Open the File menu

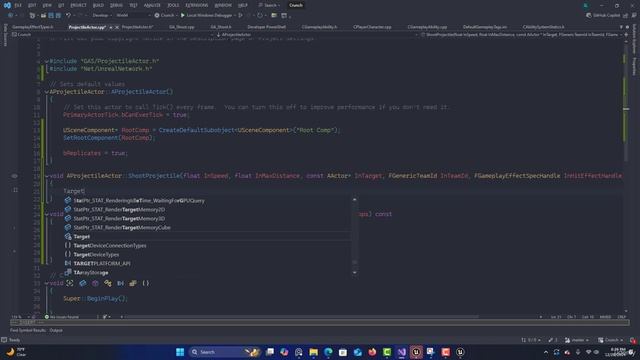tap(18, 5)
